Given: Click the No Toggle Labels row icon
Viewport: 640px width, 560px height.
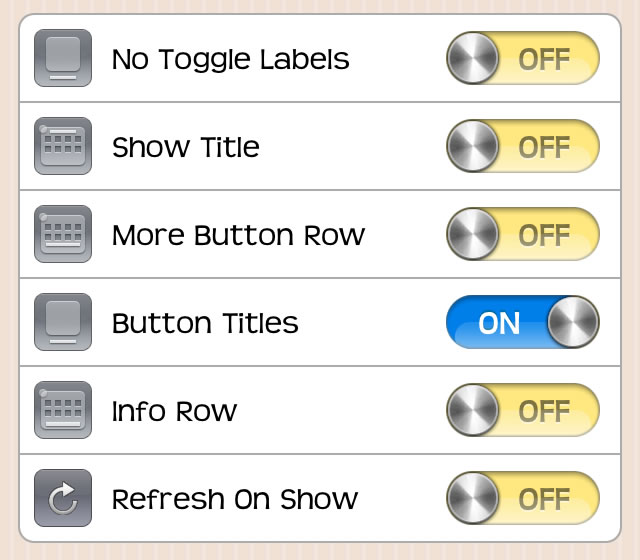Looking at the screenshot, I should [63, 58].
